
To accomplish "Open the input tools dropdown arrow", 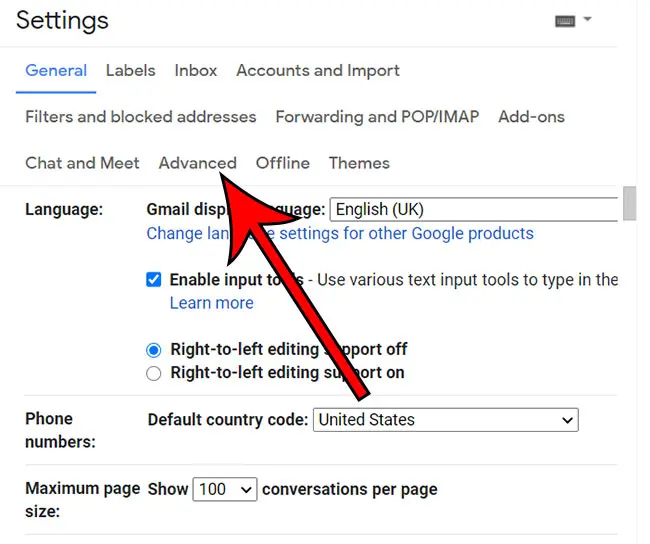I will point(588,20).
